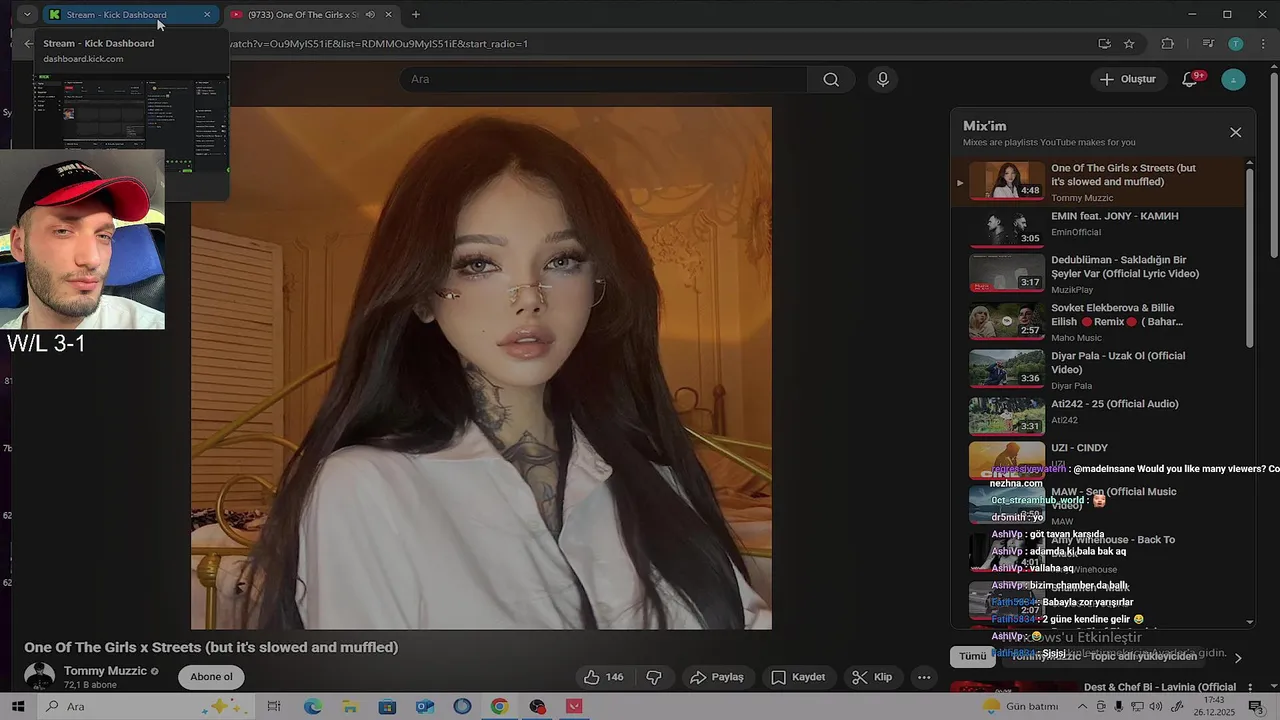Open Tommy Muzzic channel avatar

39,677
